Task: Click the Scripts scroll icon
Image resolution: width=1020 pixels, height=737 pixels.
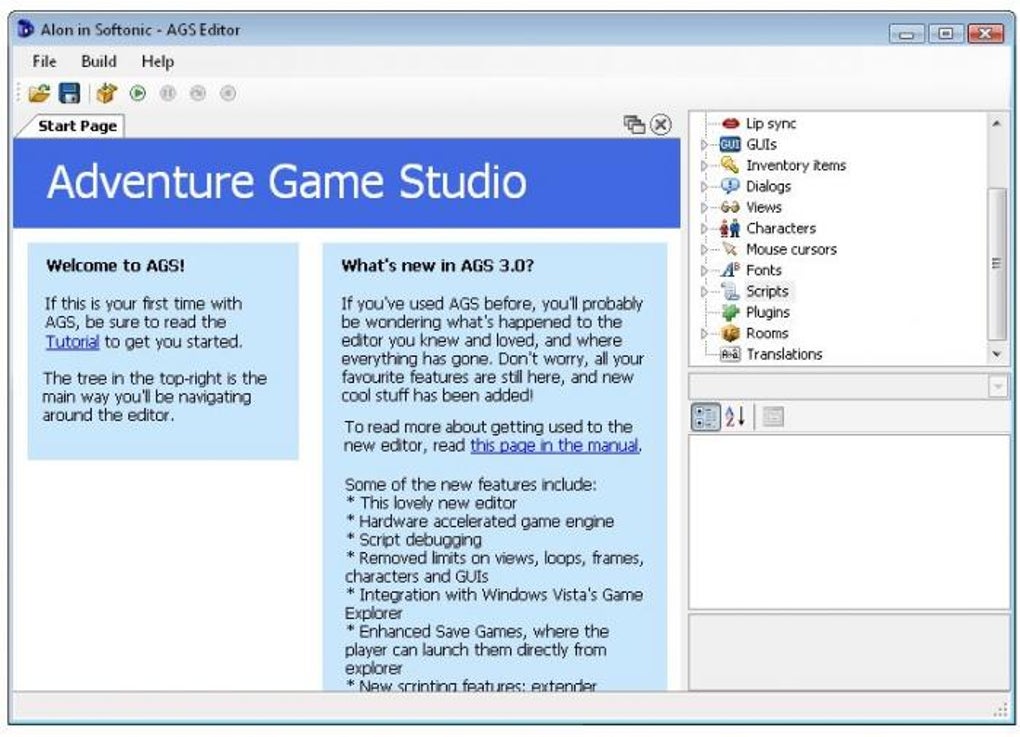Action: pyautogui.click(x=730, y=291)
